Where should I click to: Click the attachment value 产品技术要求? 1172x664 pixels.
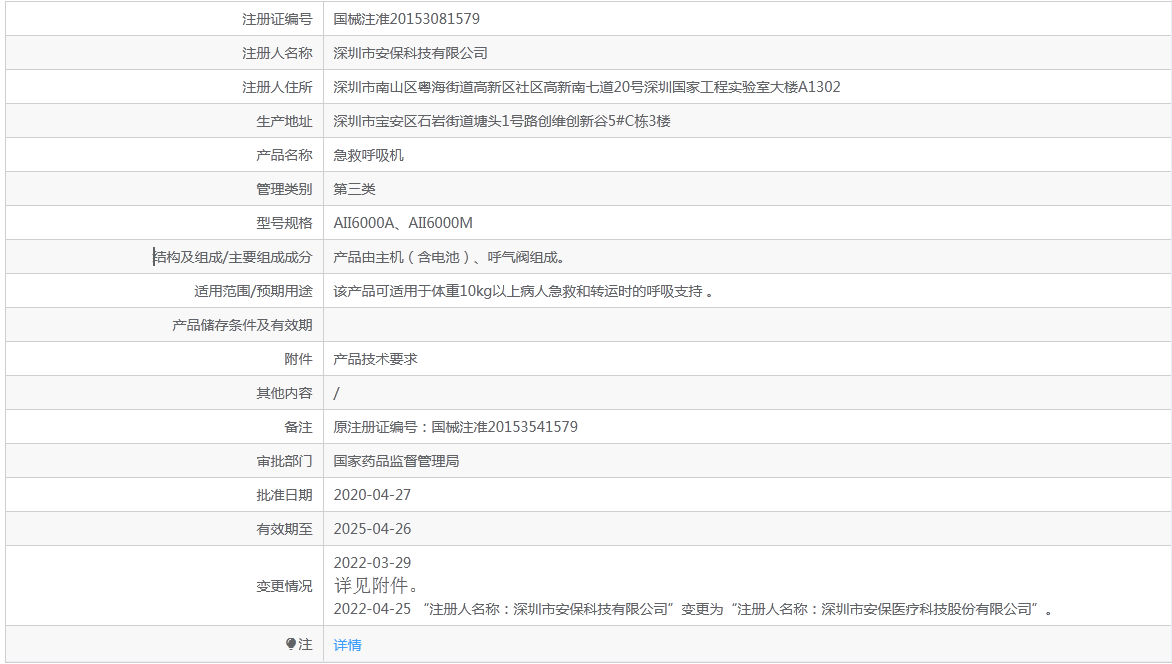(375, 359)
